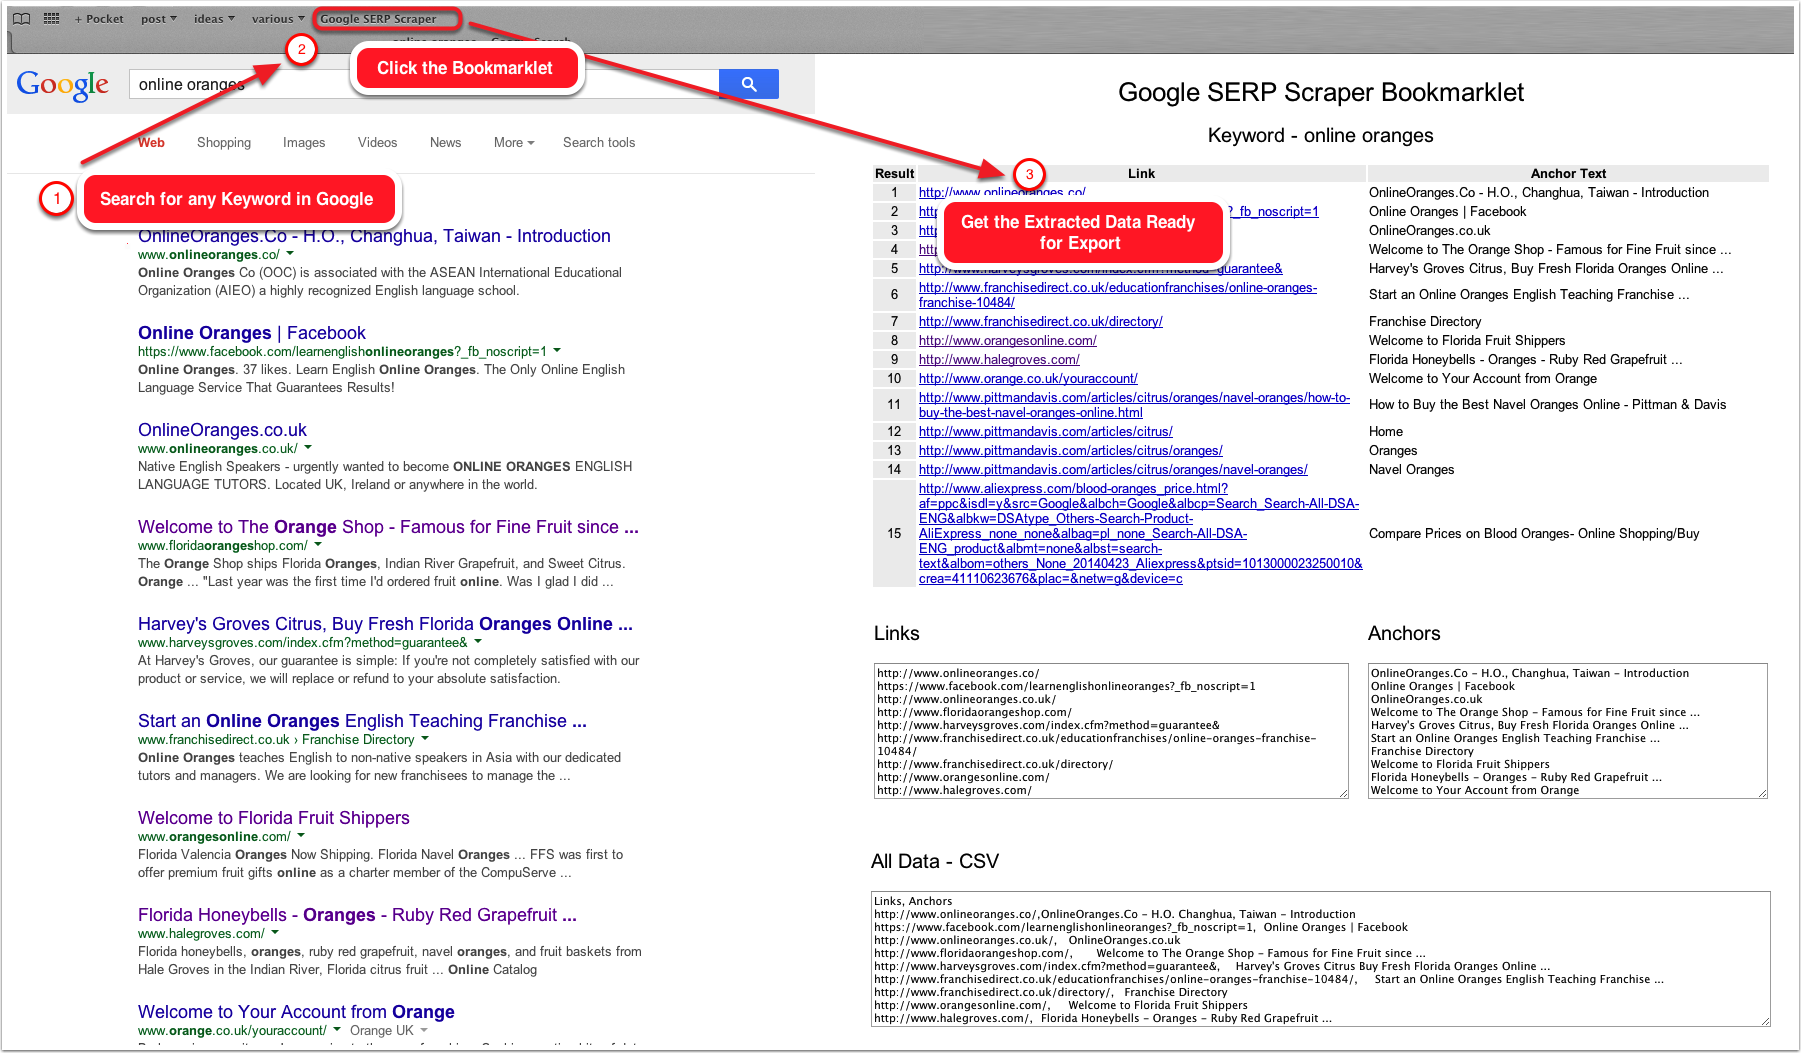The image size is (1801, 1053).
Task: Click the Result column header
Action: coord(894,173)
